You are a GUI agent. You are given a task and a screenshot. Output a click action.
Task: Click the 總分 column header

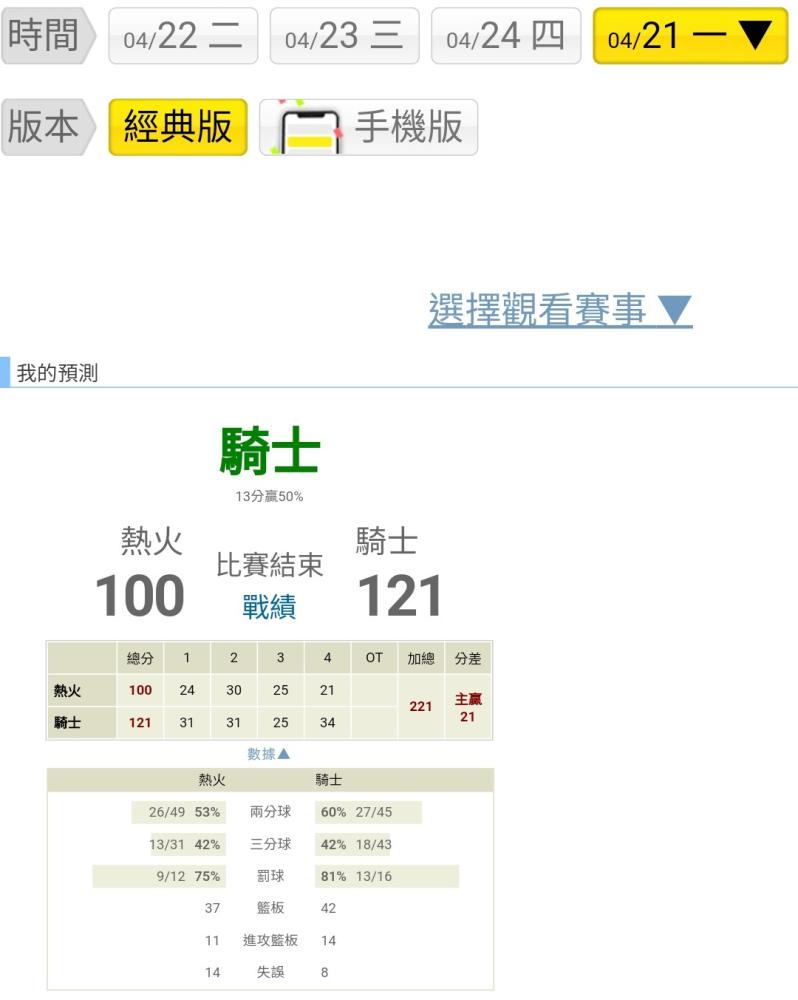(x=140, y=658)
